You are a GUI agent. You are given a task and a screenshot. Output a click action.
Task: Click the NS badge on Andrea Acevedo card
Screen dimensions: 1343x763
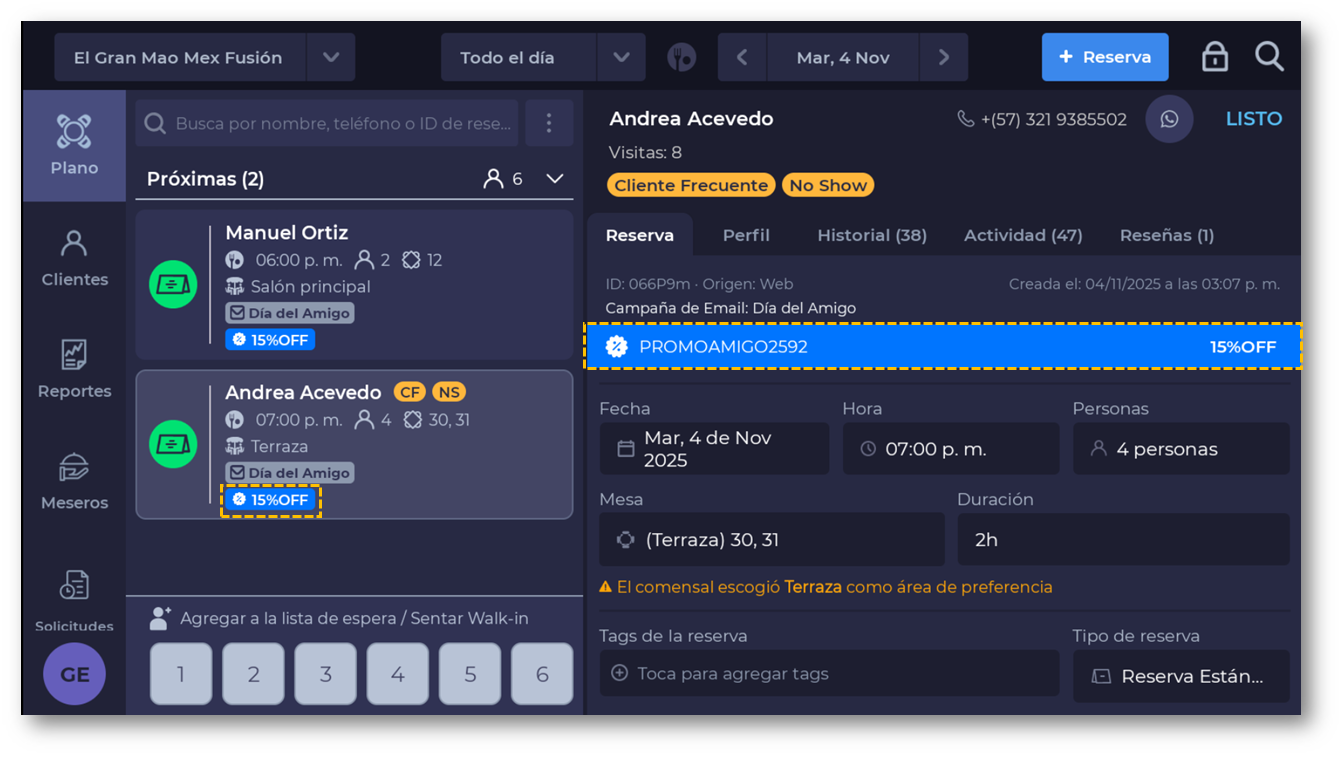point(449,392)
